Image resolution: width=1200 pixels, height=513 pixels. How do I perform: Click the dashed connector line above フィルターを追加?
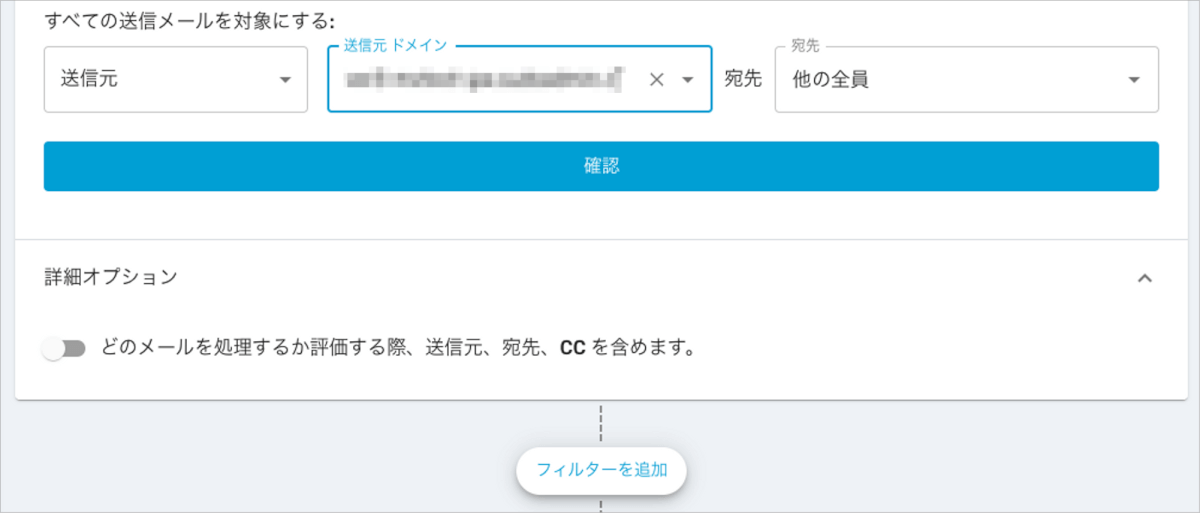[601, 423]
